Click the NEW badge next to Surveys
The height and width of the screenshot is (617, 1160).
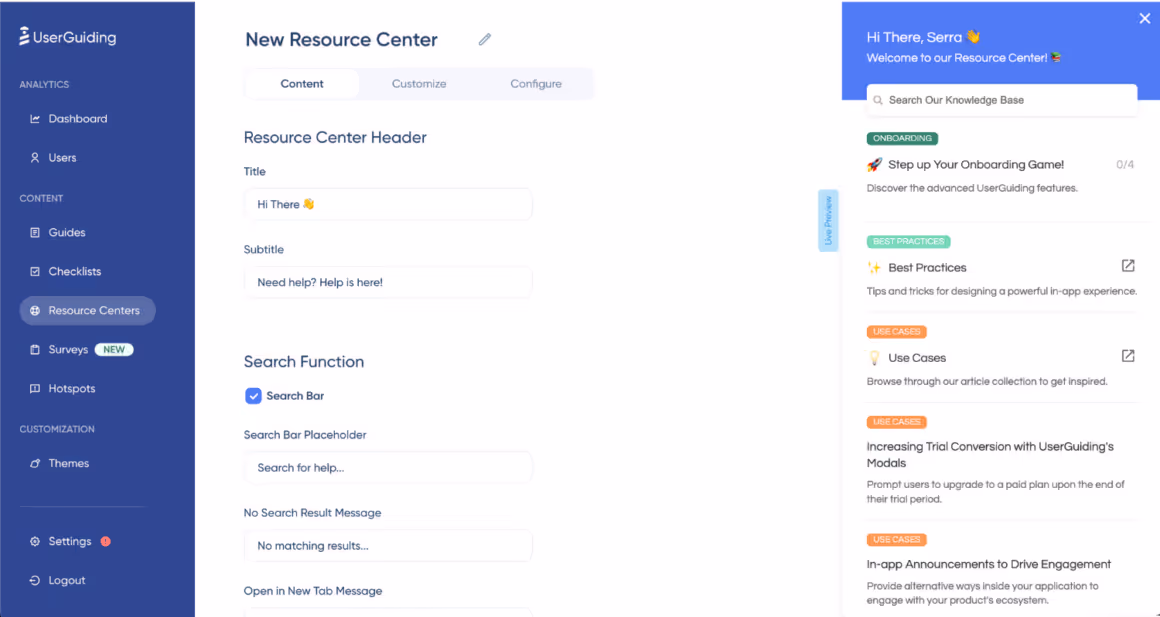114,350
